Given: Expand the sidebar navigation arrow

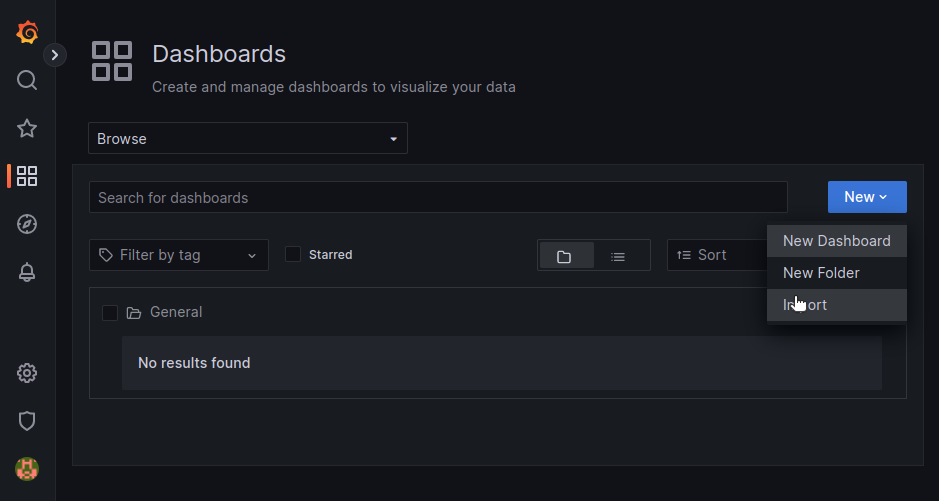Looking at the screenshot, I should [54, 56].
